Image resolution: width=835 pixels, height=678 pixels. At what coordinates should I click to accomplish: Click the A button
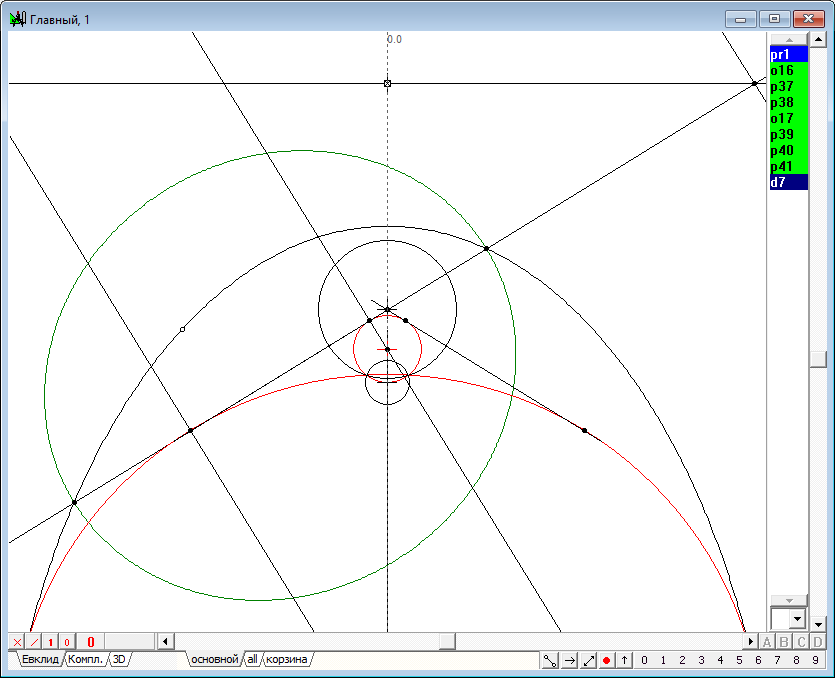[767, 642]
